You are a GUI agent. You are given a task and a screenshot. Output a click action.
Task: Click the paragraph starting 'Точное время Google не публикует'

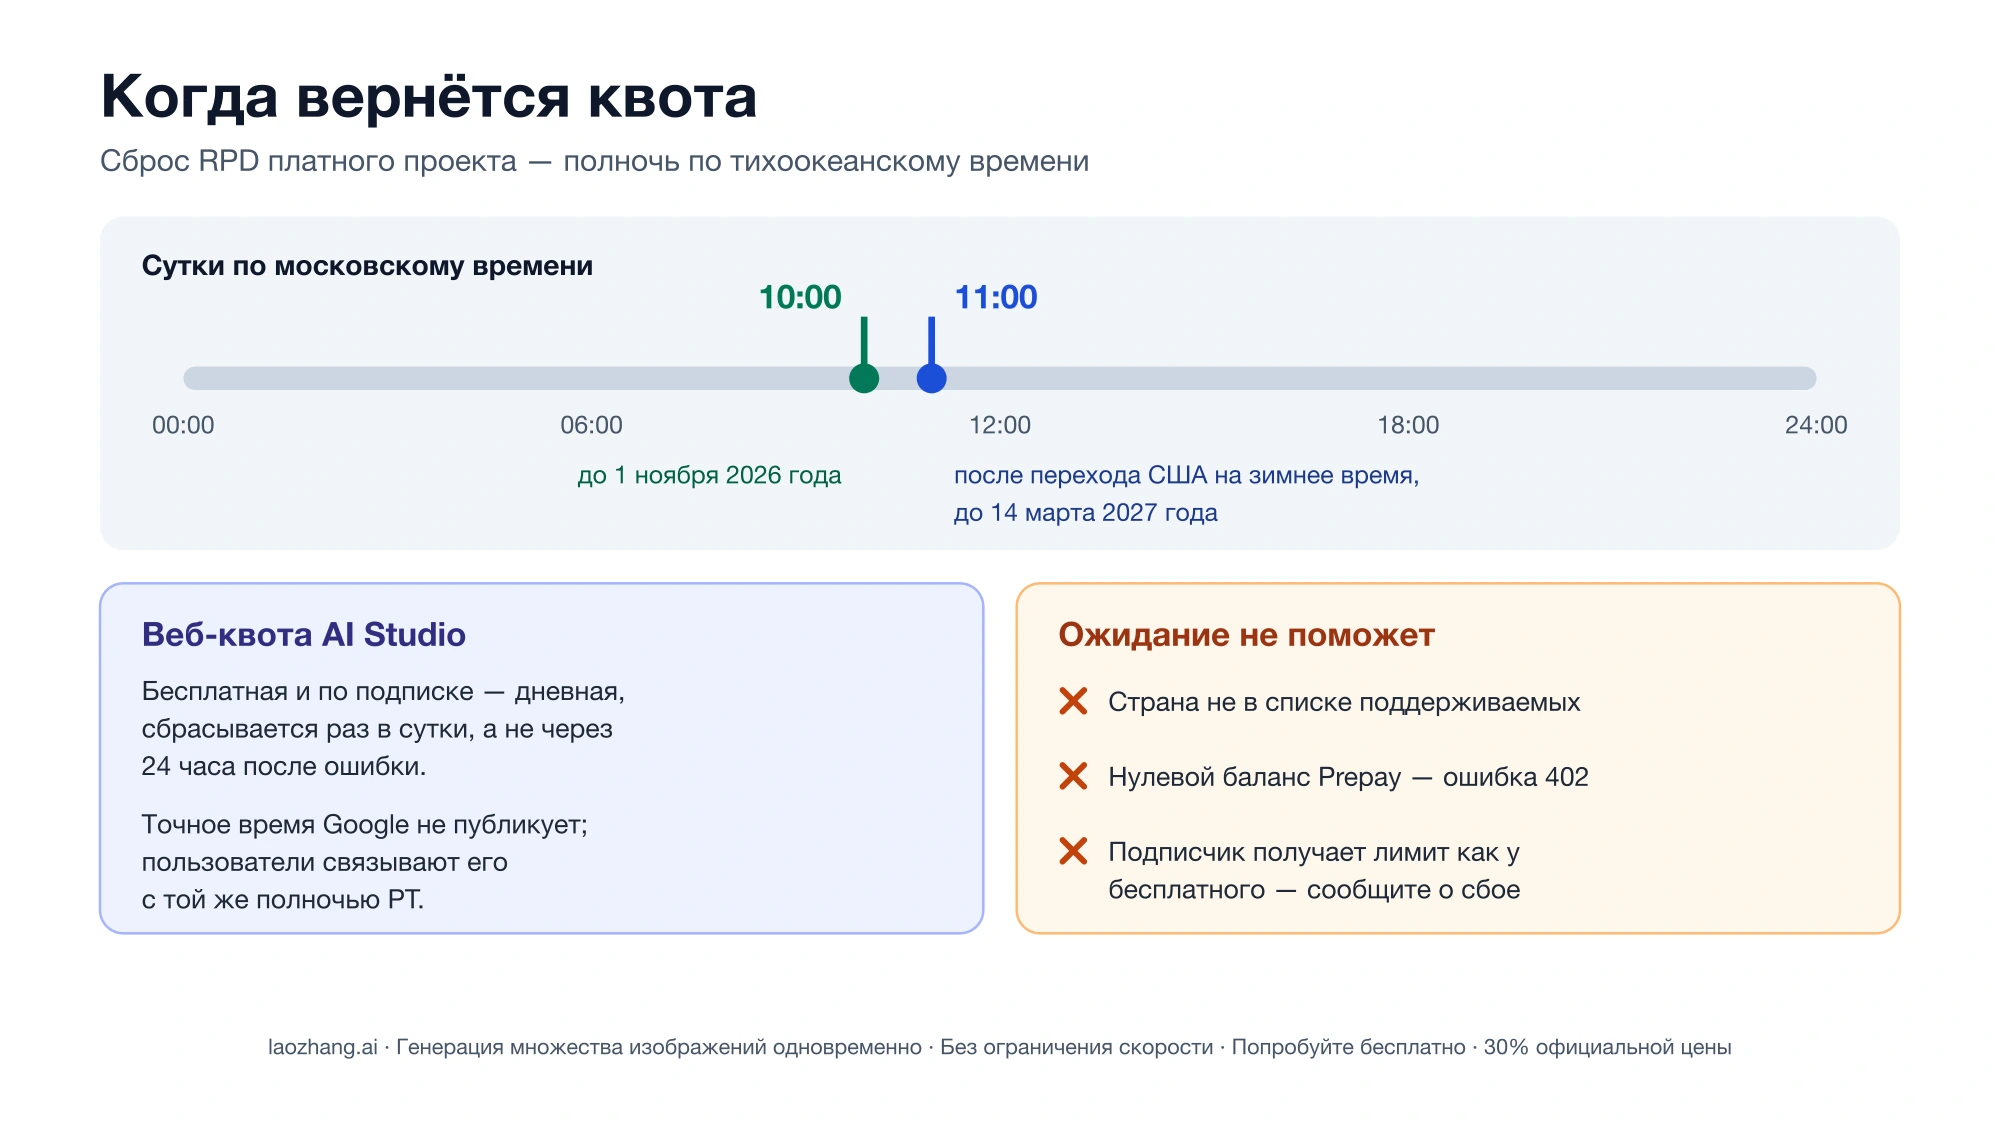coord(365,862)
